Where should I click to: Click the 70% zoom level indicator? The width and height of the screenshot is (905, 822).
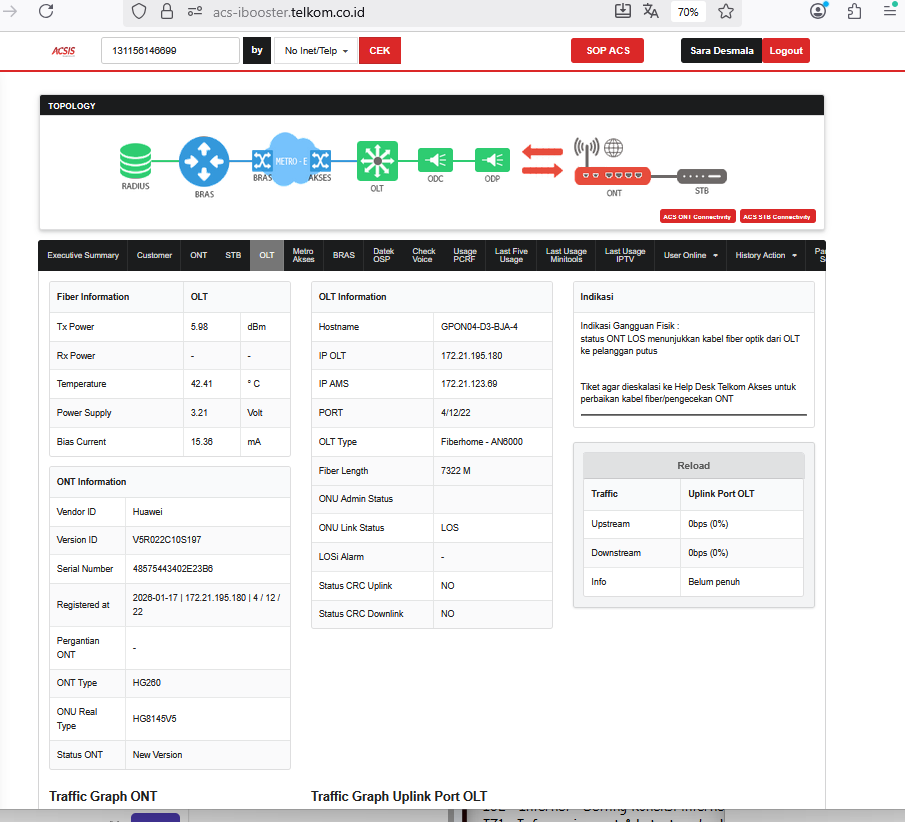(x=688, y=12)
